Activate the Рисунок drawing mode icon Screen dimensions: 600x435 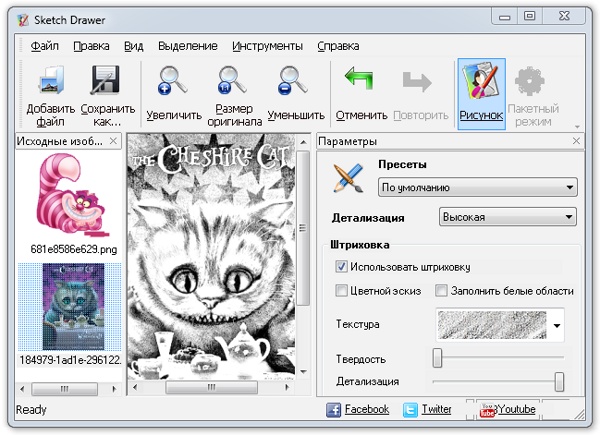(x=481, y=82)
